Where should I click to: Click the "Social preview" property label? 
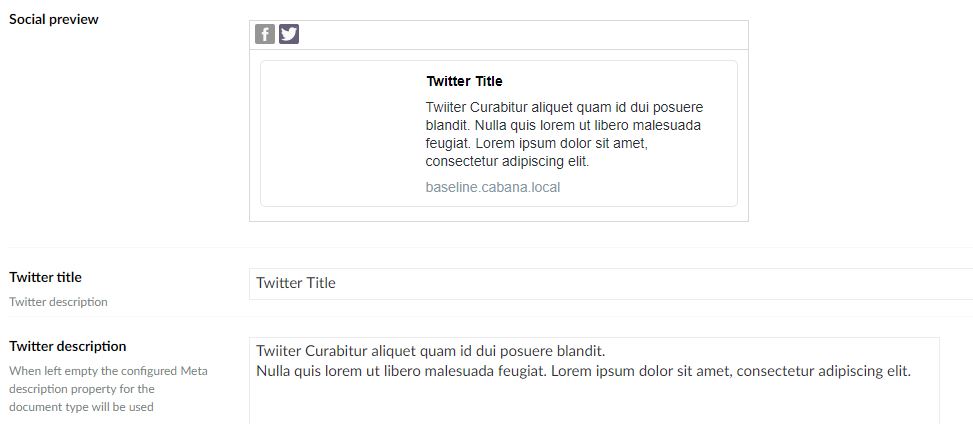click(54, 19)
